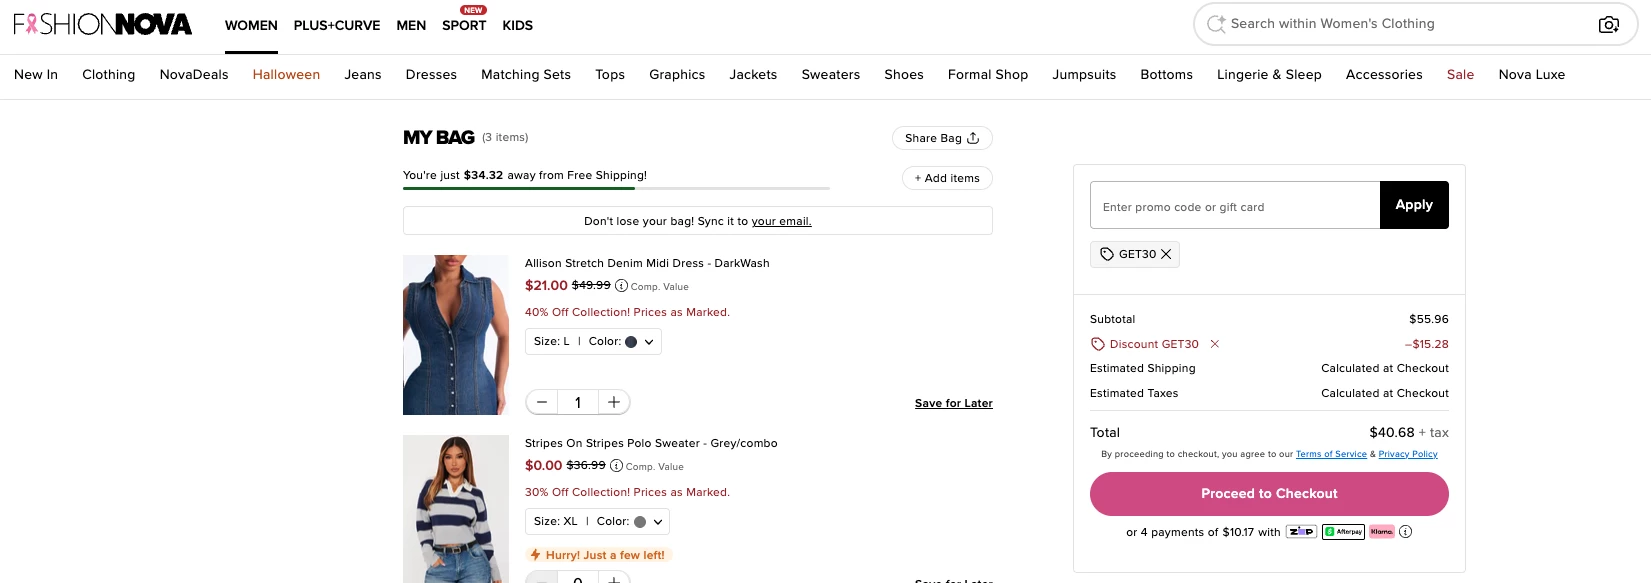Select the MEN tab
Viewport: 1651px width, 583px height.
click(411, 25)
